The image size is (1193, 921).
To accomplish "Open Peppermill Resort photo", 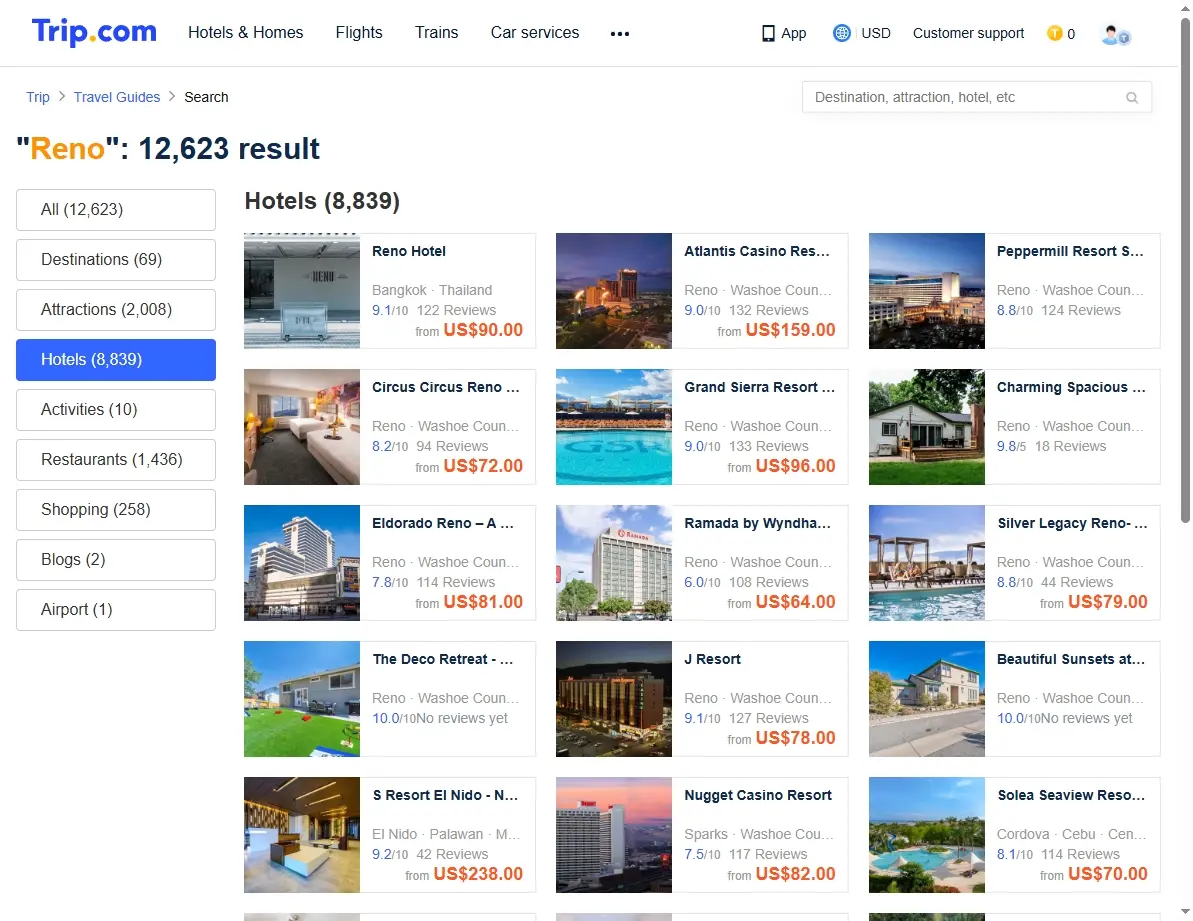I will coord(927,291).
